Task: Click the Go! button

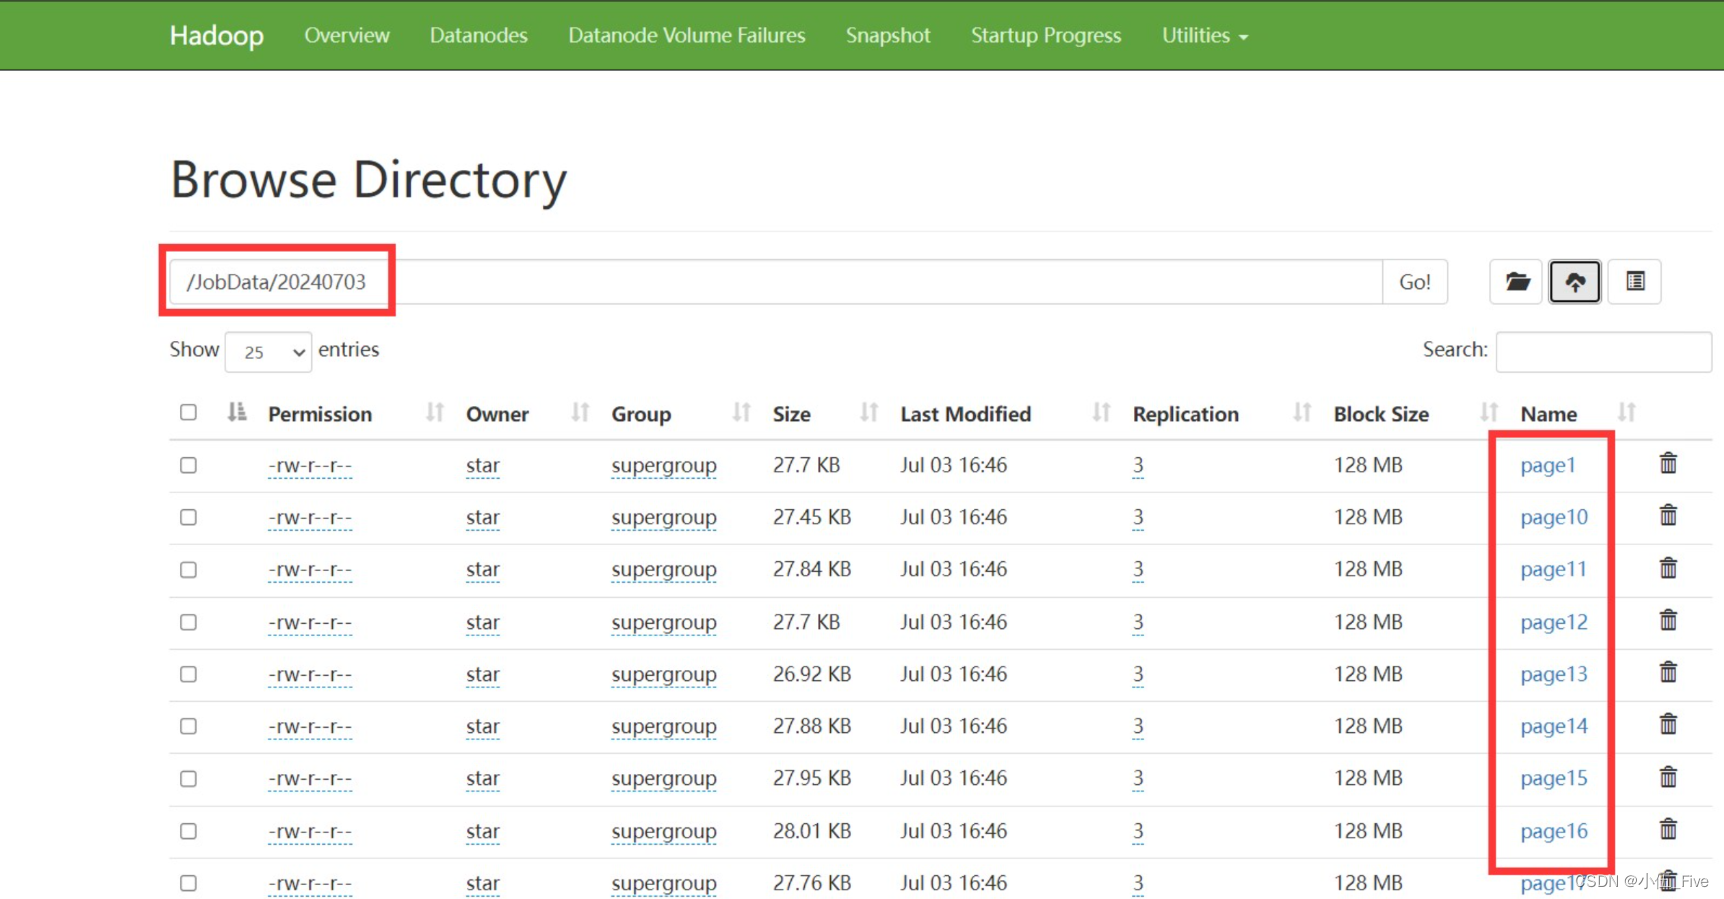Action: 1415,282
